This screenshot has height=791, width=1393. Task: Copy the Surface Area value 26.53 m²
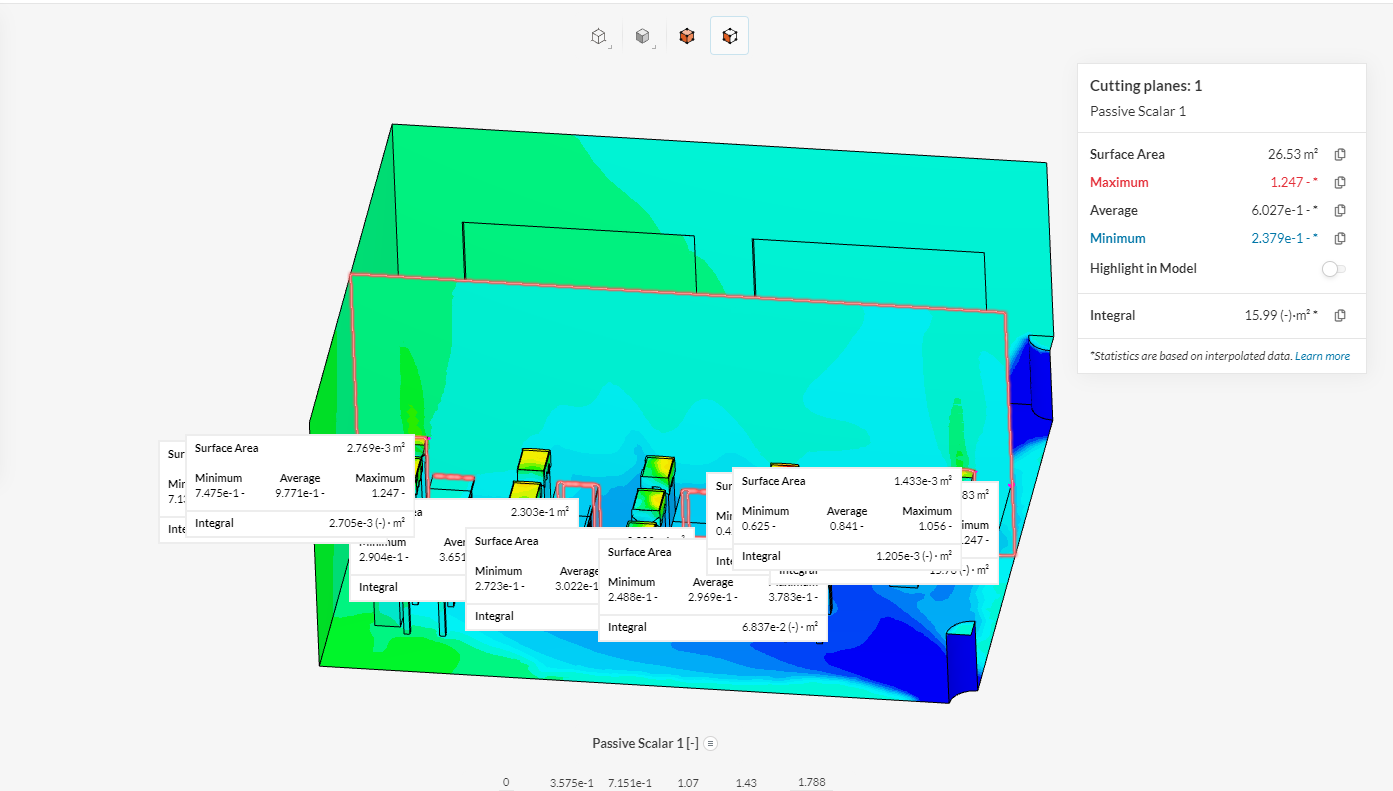tap(1340, 154)
